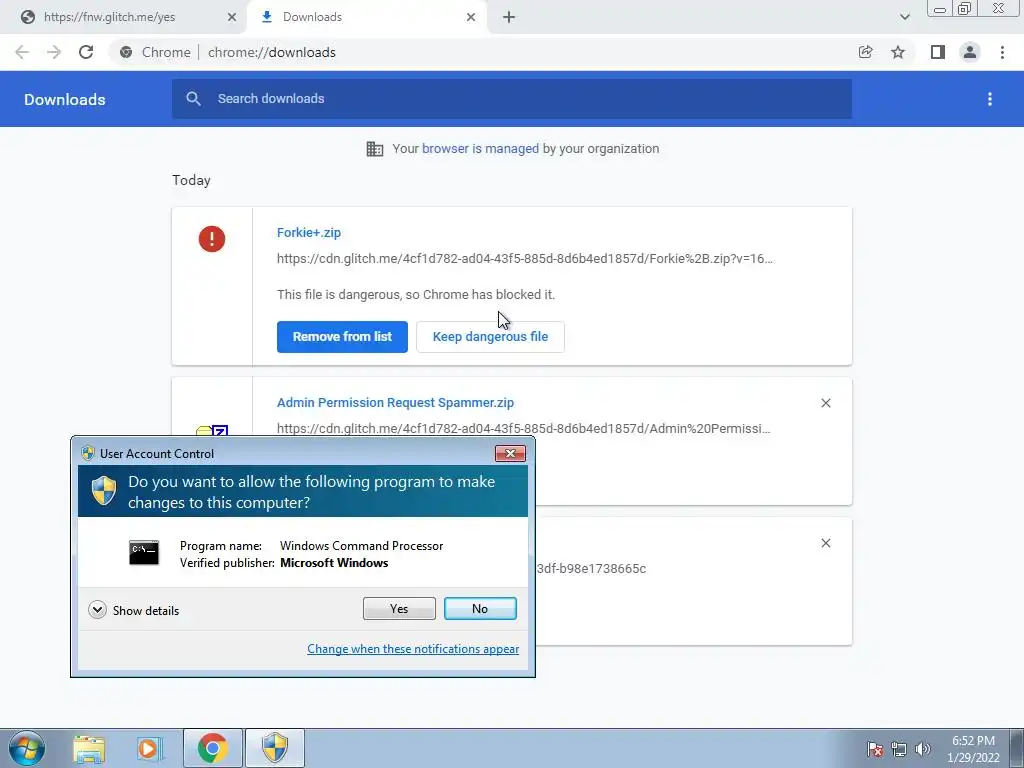
Task: Bookmark this tab with the star icon
Action: pyautogui.click(x=898, y=52)
